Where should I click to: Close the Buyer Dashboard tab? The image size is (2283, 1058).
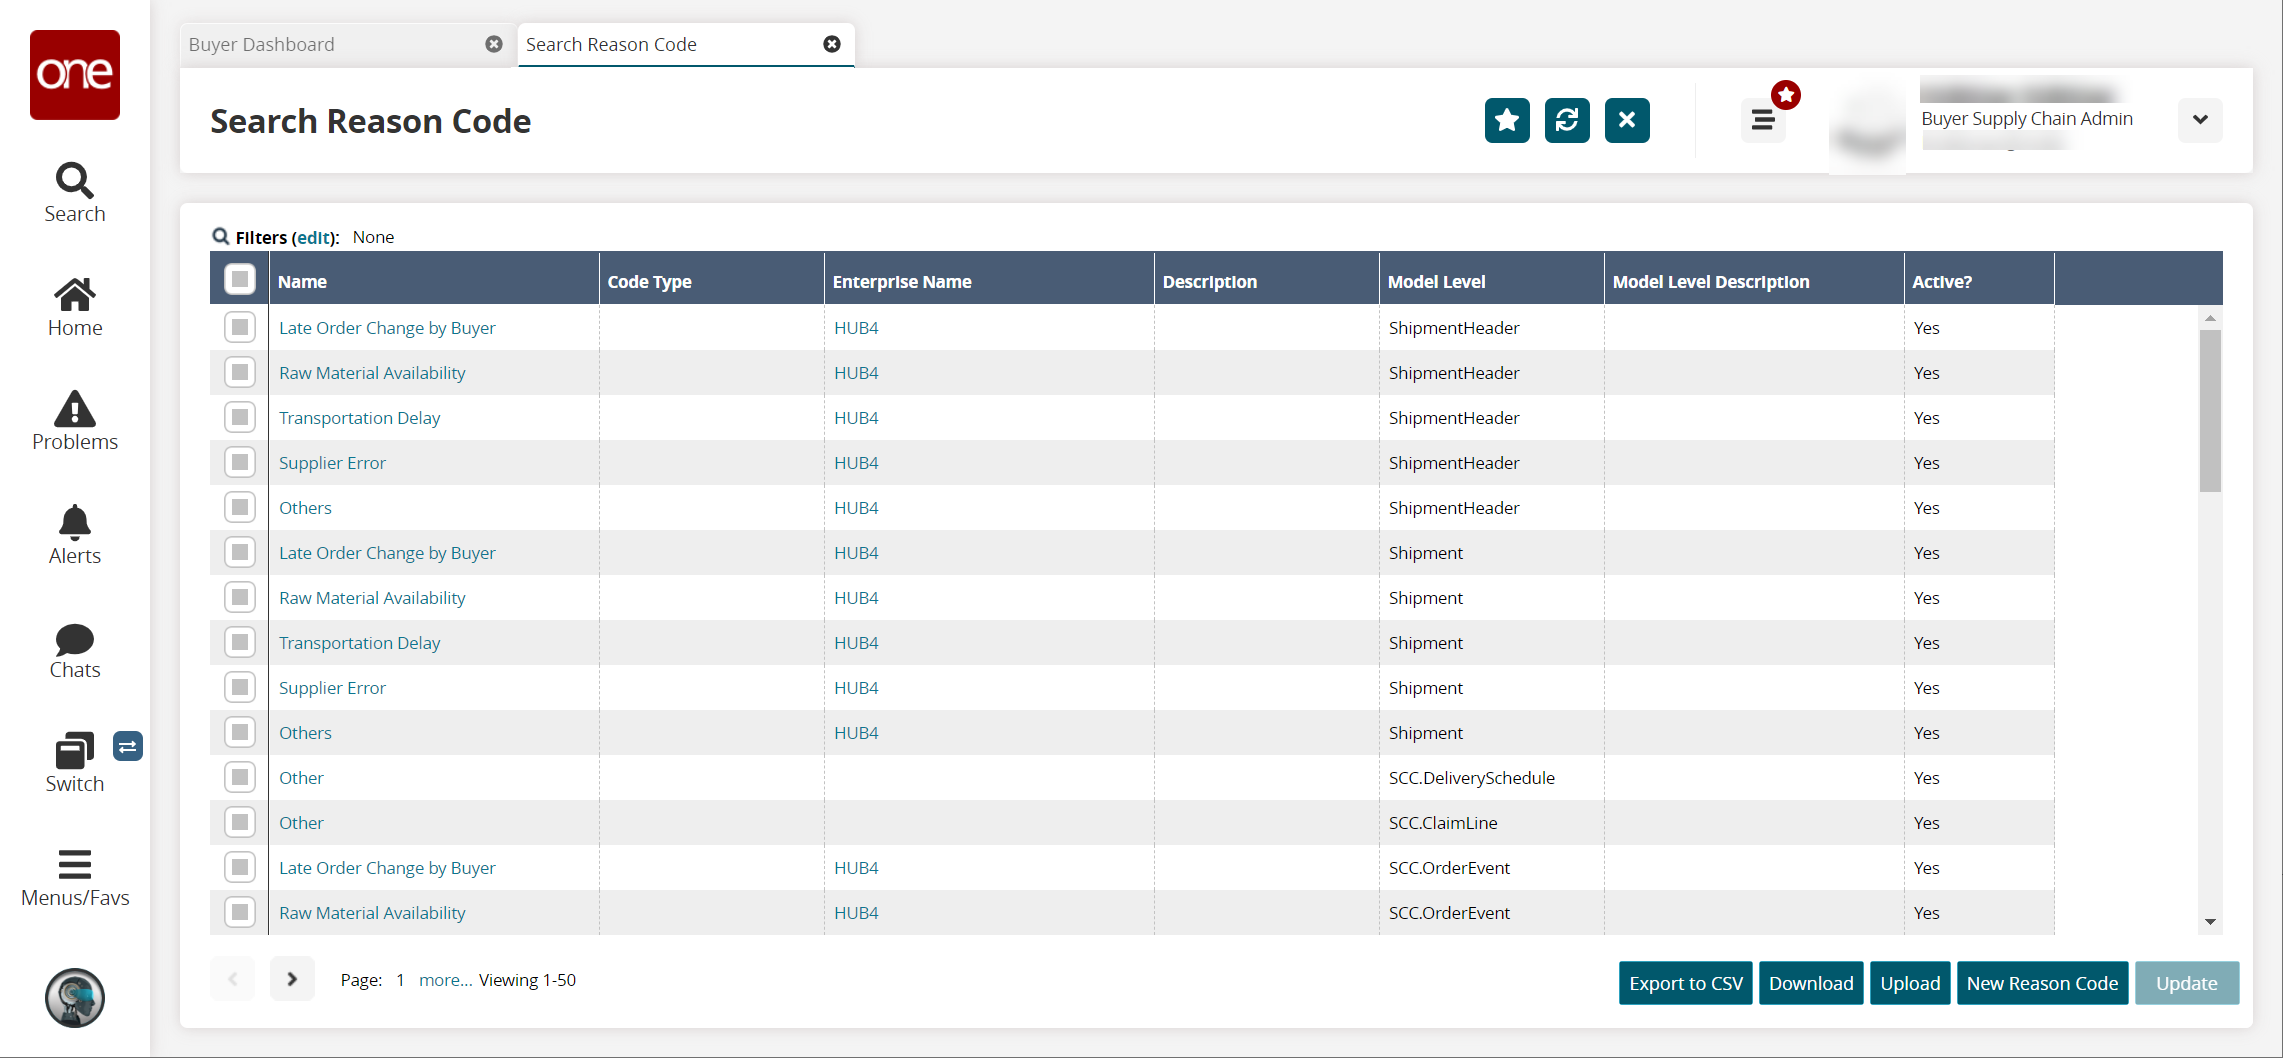tap(494, 44)
